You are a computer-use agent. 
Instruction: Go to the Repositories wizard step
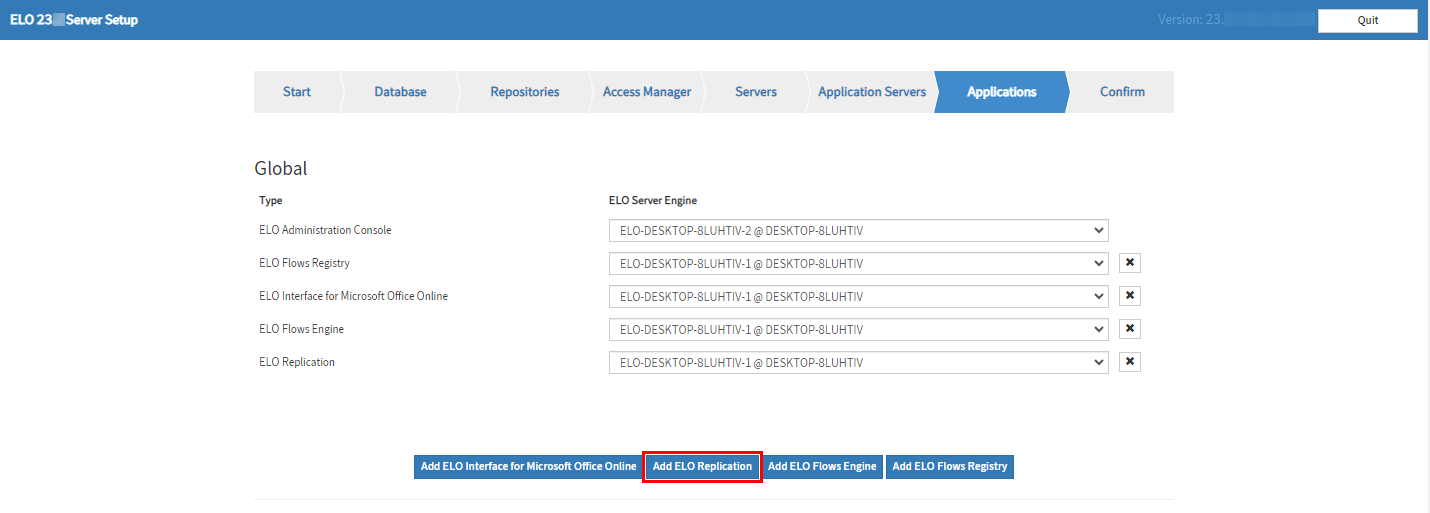pos(524,92)
